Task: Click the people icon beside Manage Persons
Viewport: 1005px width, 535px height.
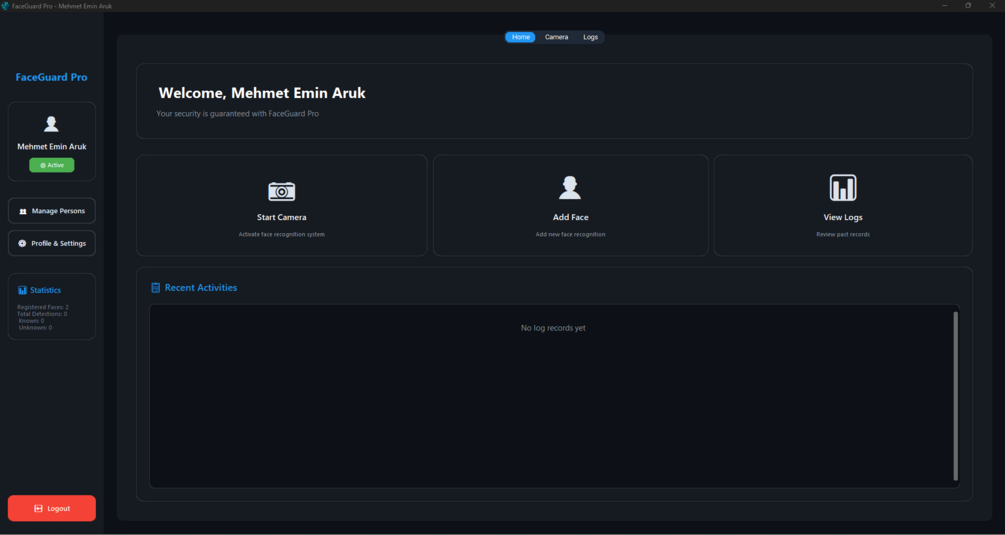Action: 23,211
